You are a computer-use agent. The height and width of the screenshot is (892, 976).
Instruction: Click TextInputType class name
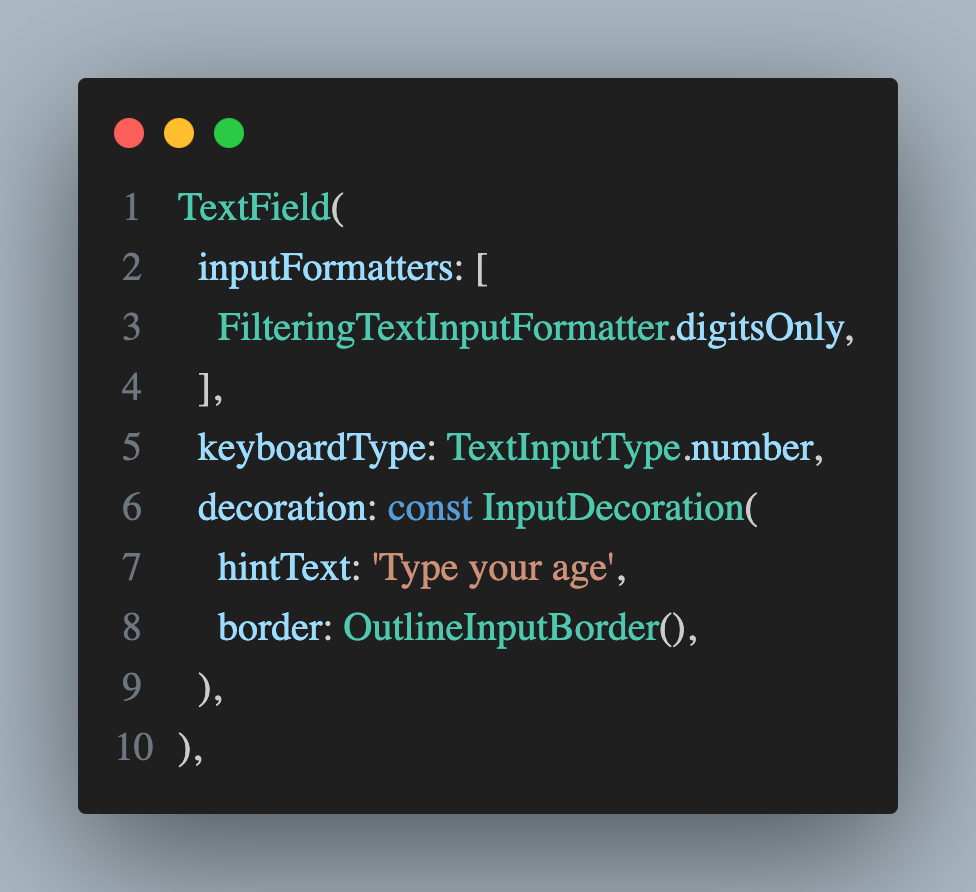[x=563, y=447]
